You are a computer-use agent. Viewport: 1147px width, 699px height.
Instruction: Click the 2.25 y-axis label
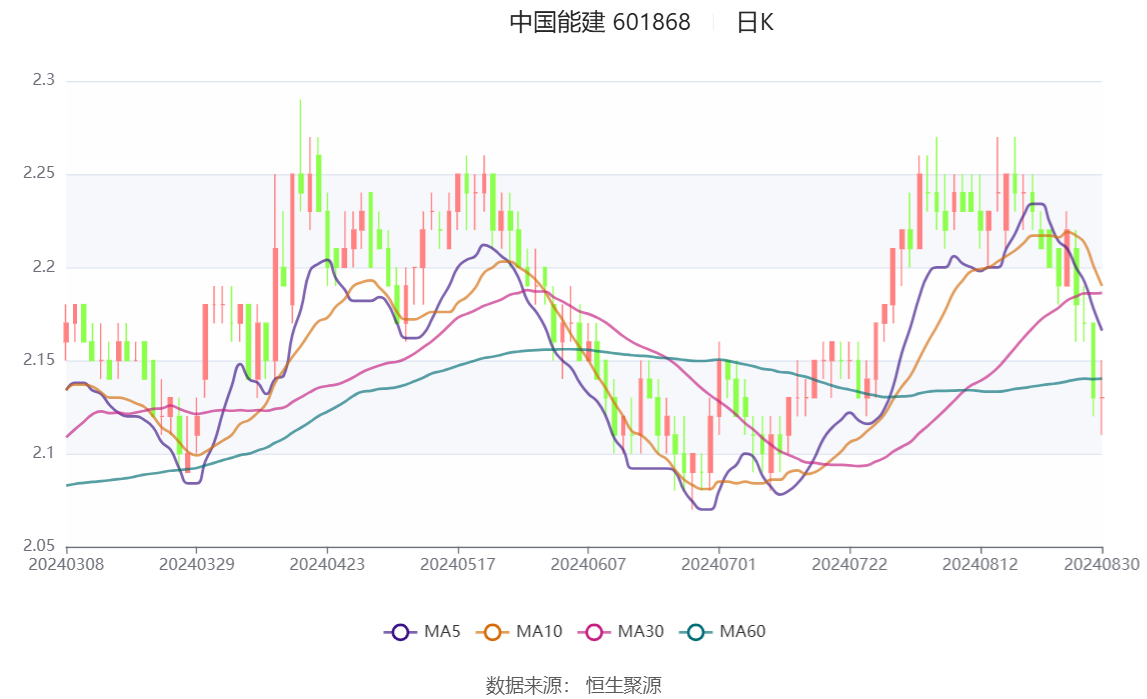tap(39, 173)
